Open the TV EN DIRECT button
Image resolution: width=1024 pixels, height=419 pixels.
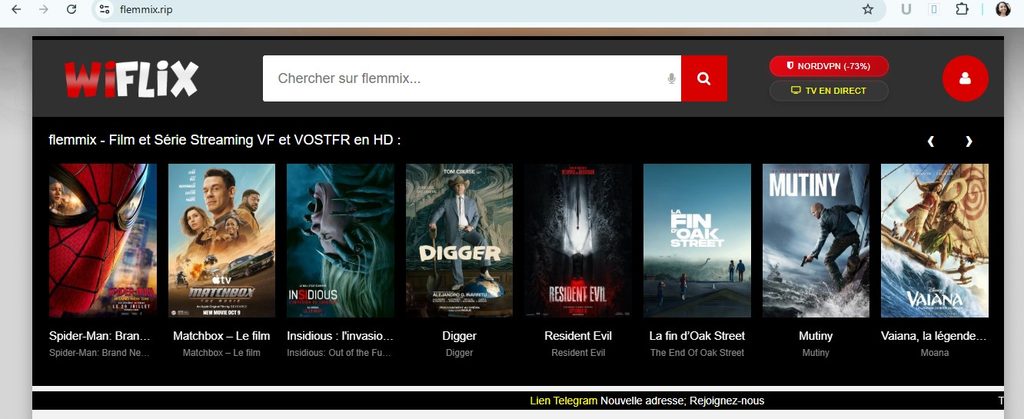829,91
